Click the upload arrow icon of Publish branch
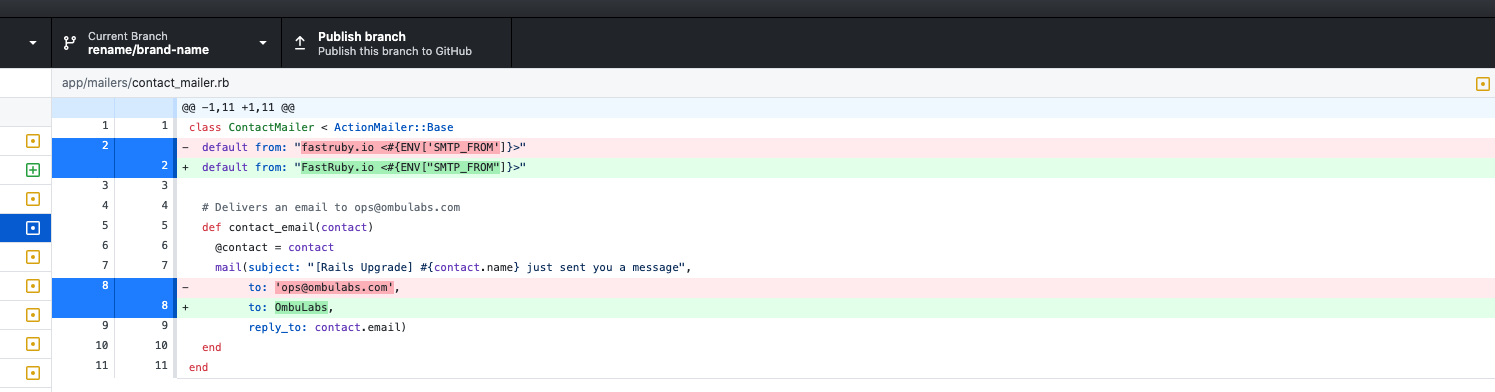The width and height of the screenshot is (1495, 392). click(300, 43)
